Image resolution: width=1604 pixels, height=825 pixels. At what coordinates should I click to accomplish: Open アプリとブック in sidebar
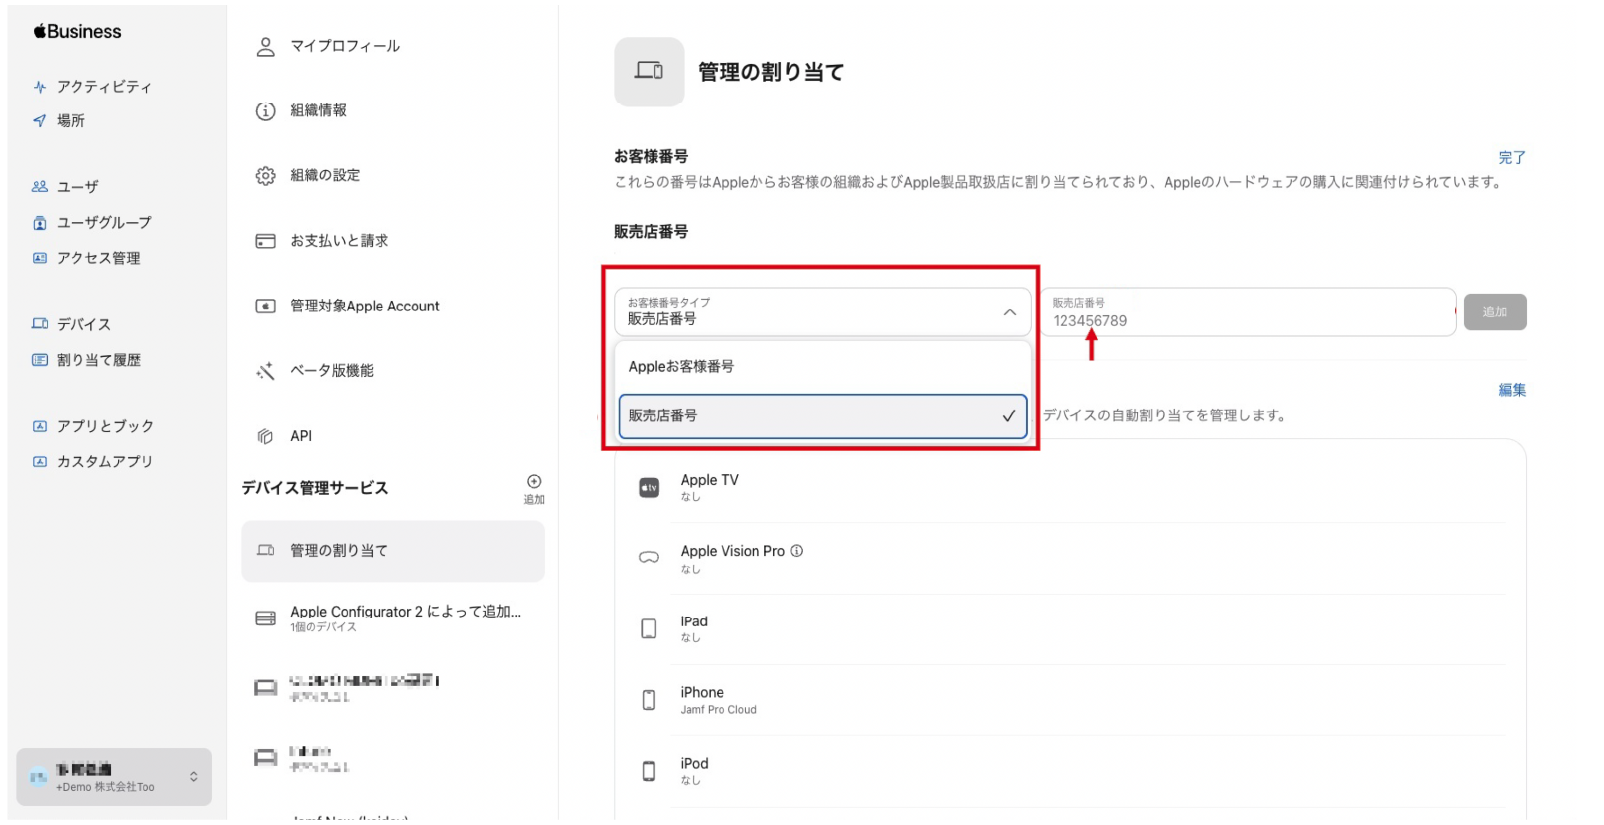105,426
